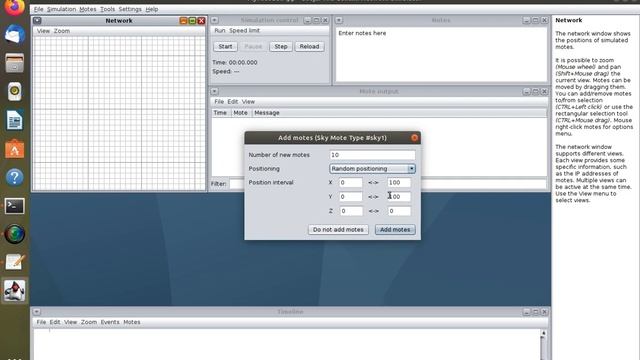Minimize the Network window
This screenshot has height=360, width=640.
(184, 20)
